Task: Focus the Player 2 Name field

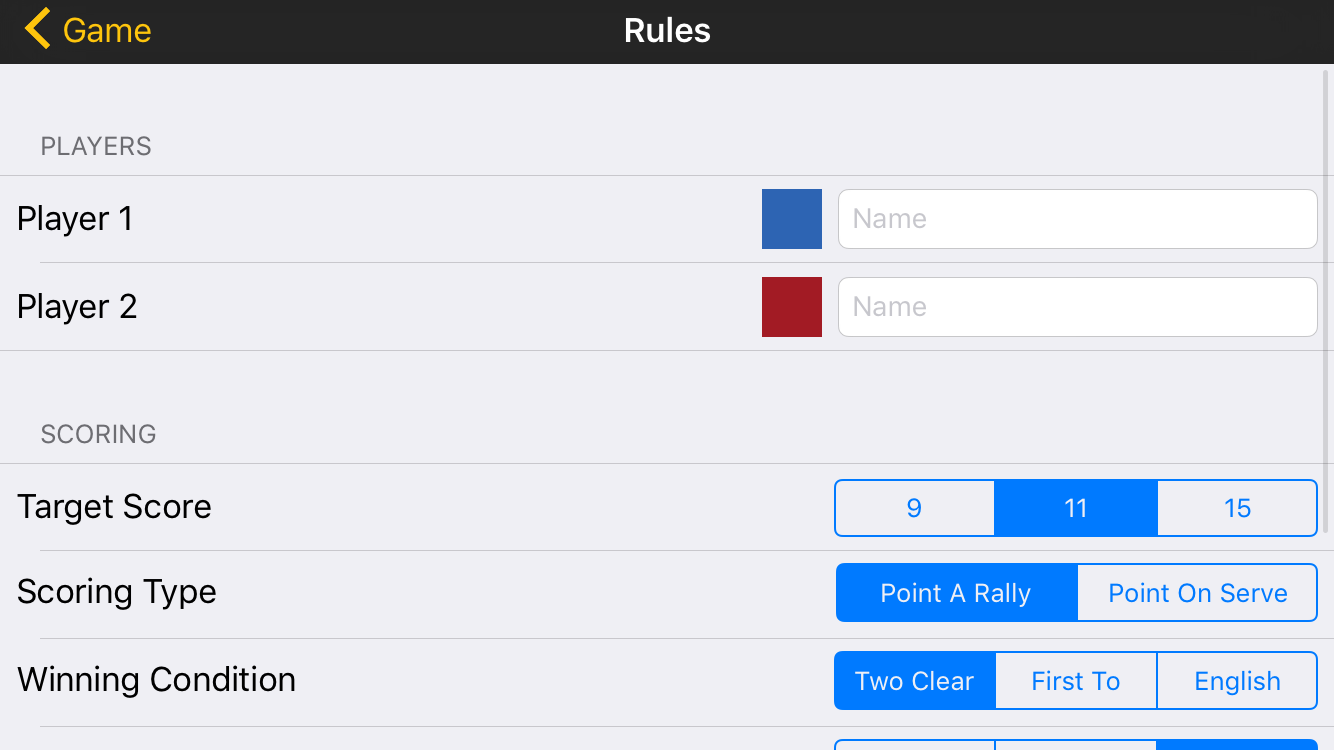Action: [x=1077, y=307]
